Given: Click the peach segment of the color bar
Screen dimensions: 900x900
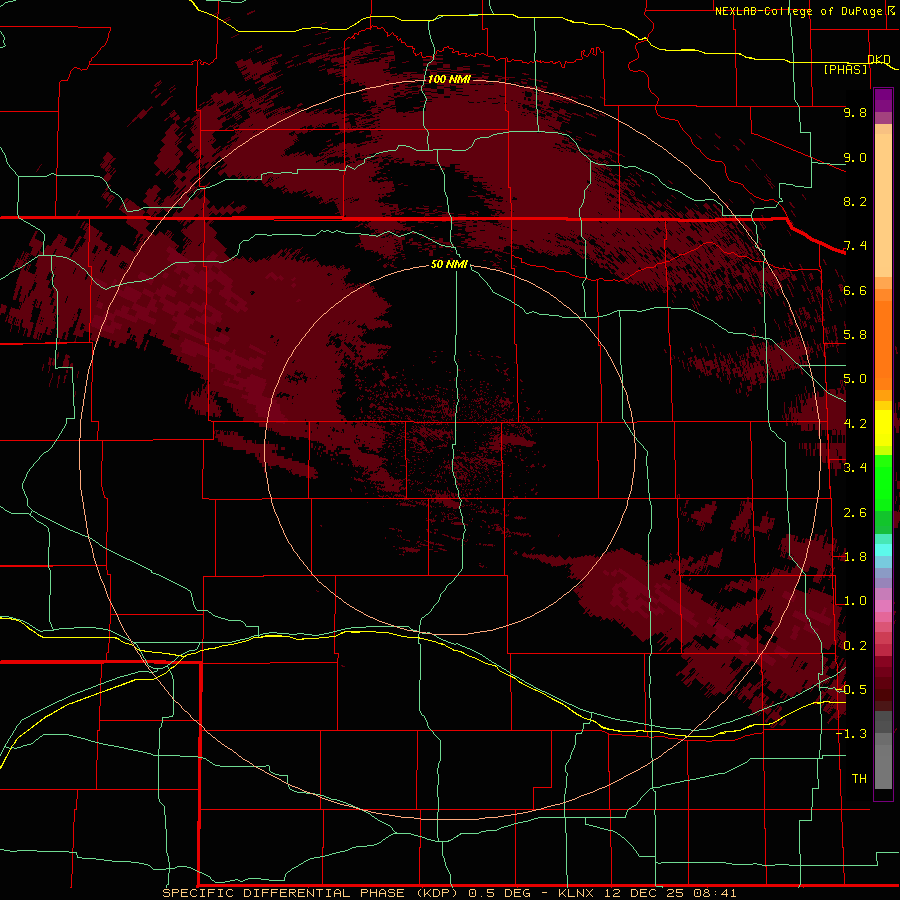Looking at the screenshot, I should [x=883, y=205].
